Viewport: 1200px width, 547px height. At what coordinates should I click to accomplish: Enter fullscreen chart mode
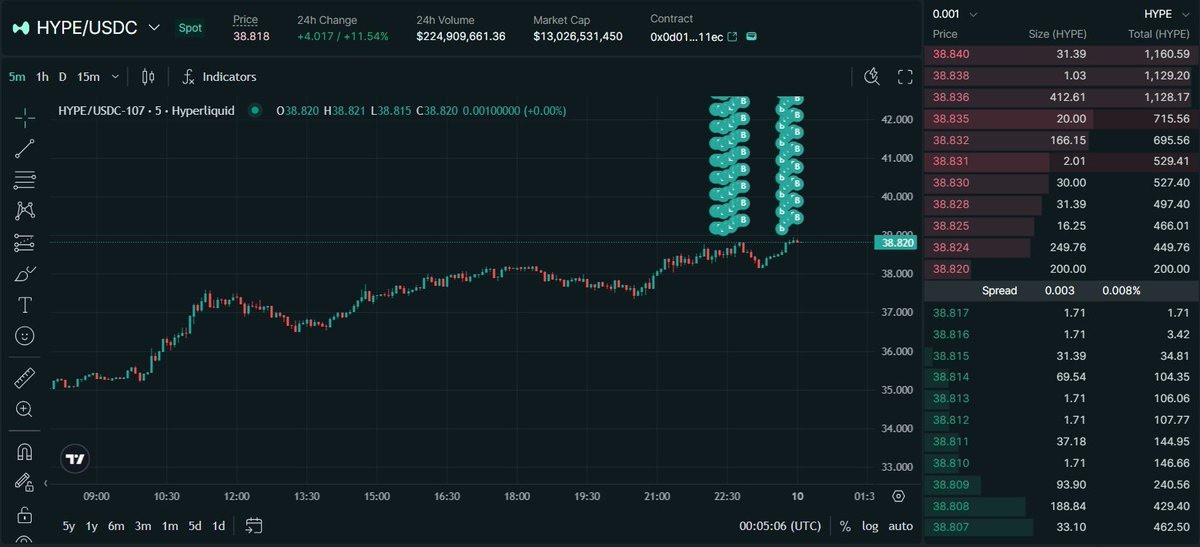(x=905, y=77)
